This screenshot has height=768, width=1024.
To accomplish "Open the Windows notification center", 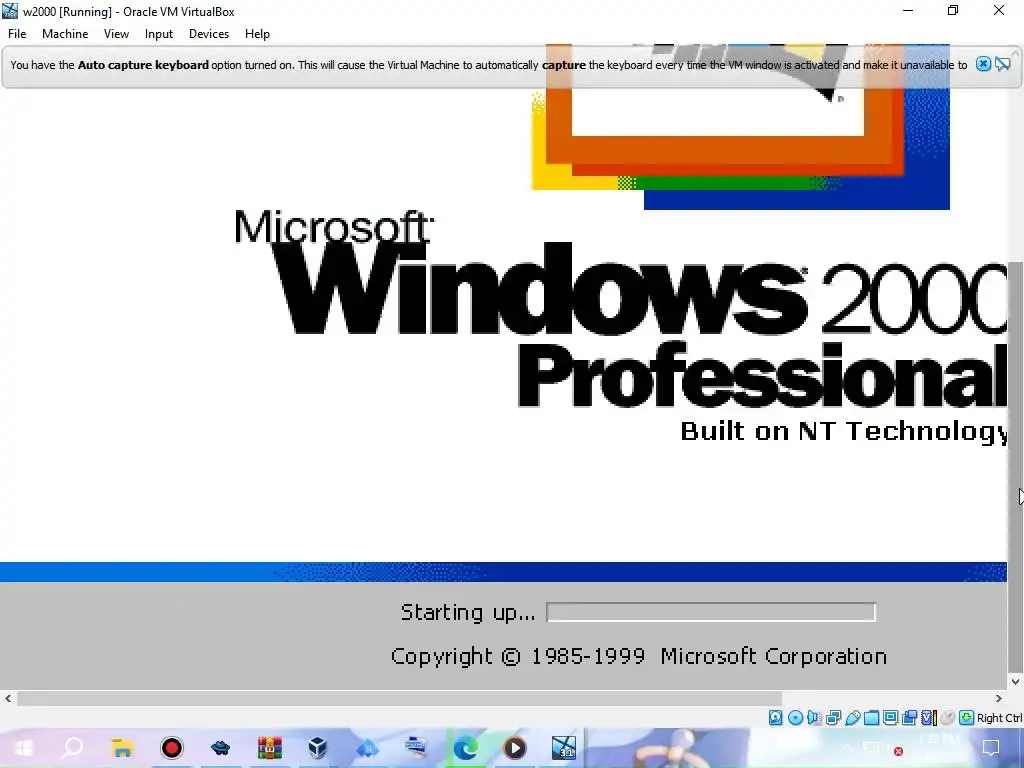I will point(991,748).
